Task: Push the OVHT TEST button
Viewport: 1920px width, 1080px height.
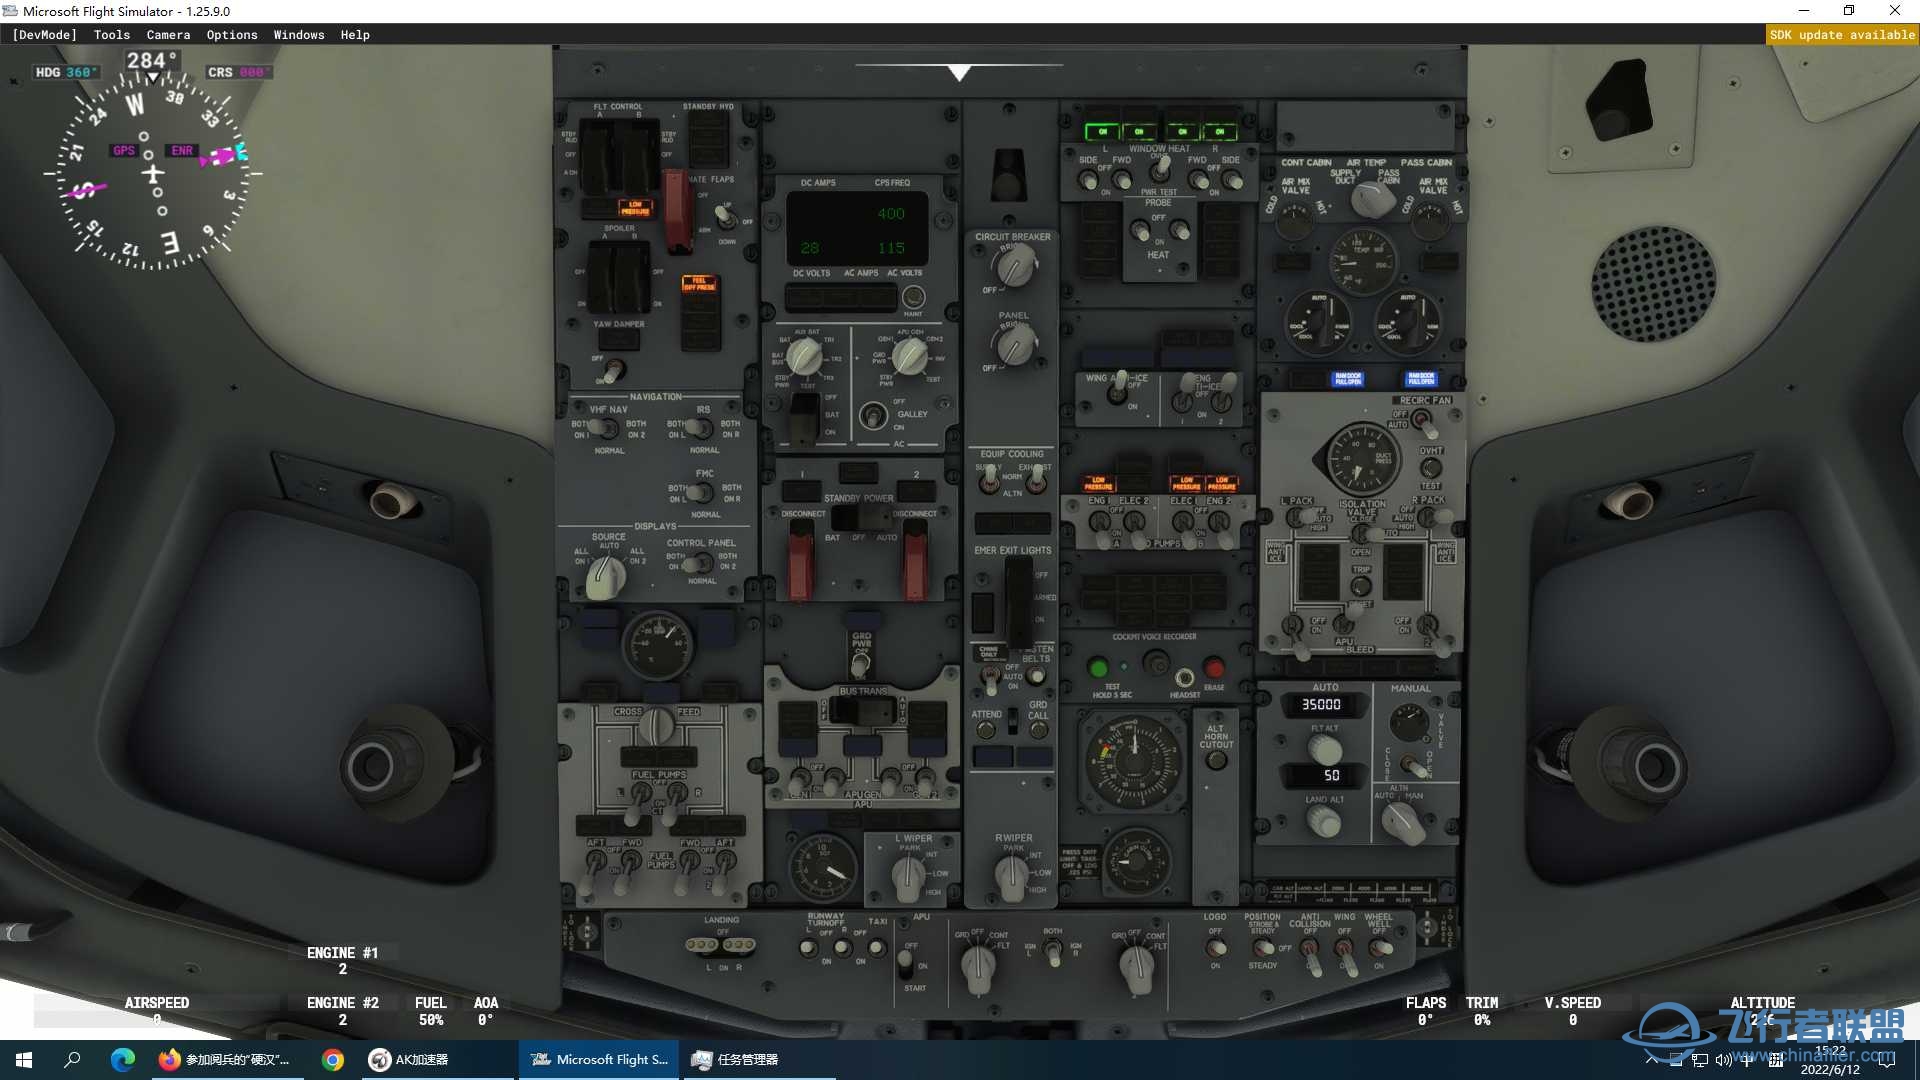Action: (1431, 468)
